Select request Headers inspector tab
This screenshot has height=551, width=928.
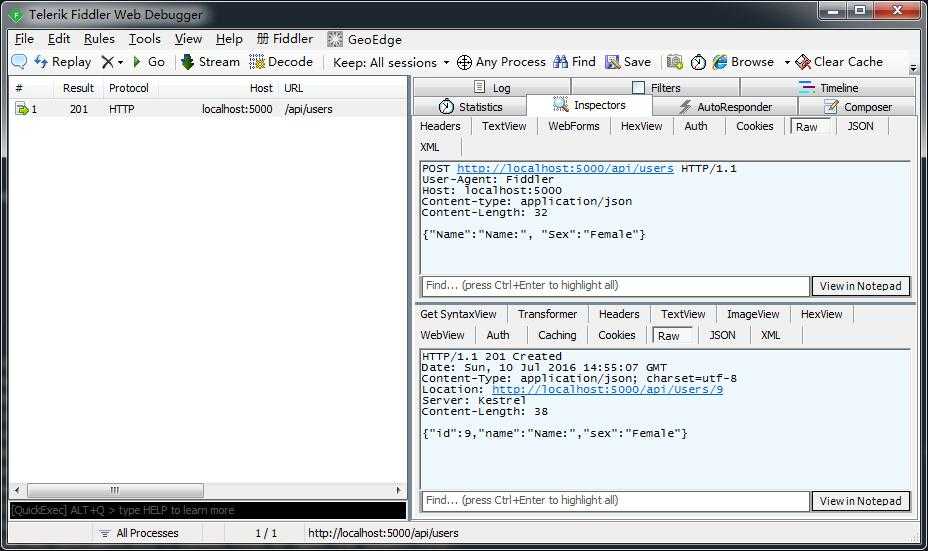pos(440,126)
